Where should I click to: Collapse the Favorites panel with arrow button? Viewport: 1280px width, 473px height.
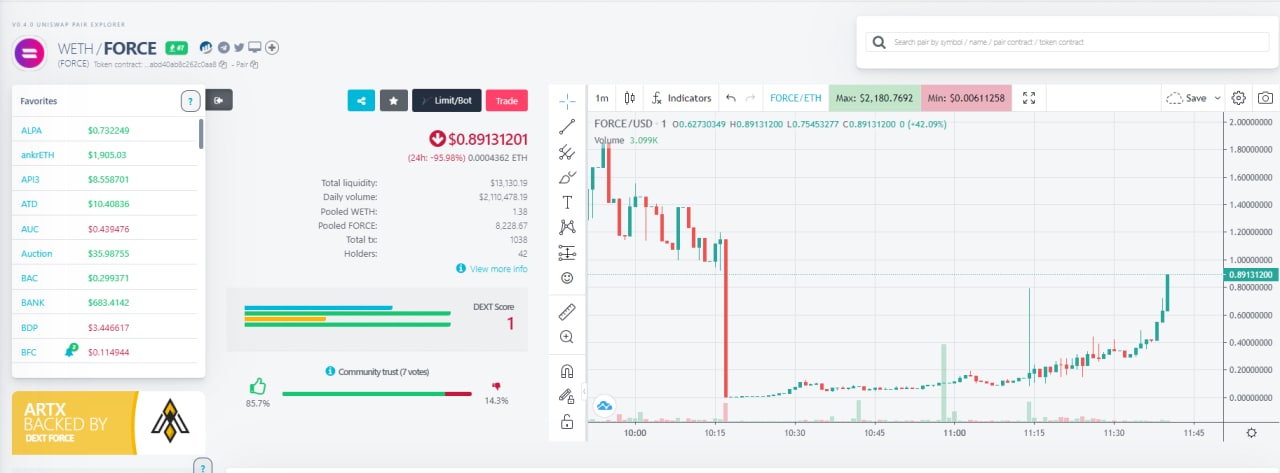219,99
